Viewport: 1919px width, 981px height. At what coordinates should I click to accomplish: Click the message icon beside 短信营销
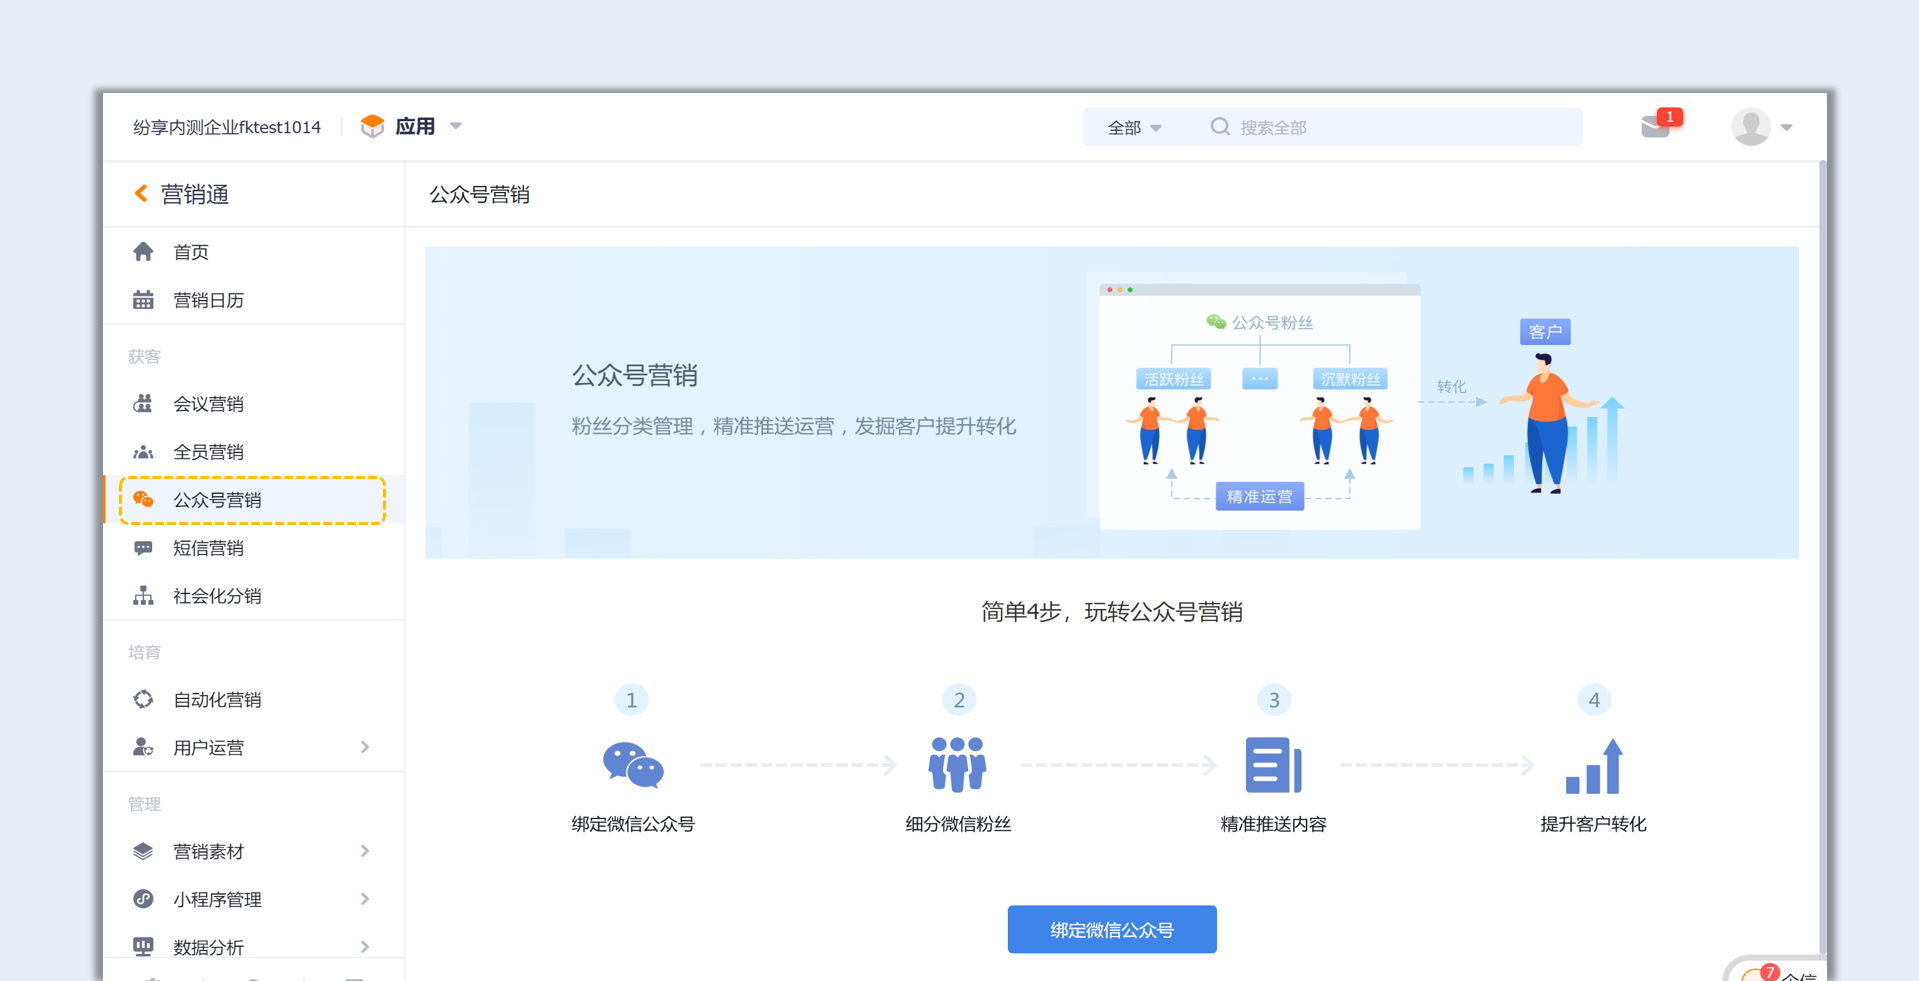click(143, 547)
